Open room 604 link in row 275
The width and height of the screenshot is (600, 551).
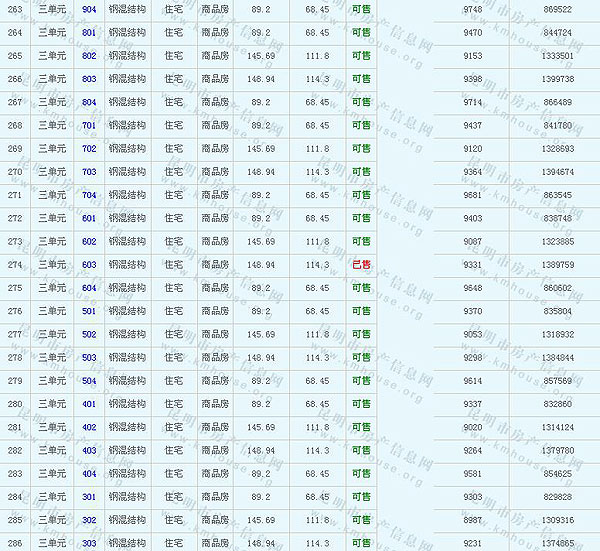coord(89,288)
